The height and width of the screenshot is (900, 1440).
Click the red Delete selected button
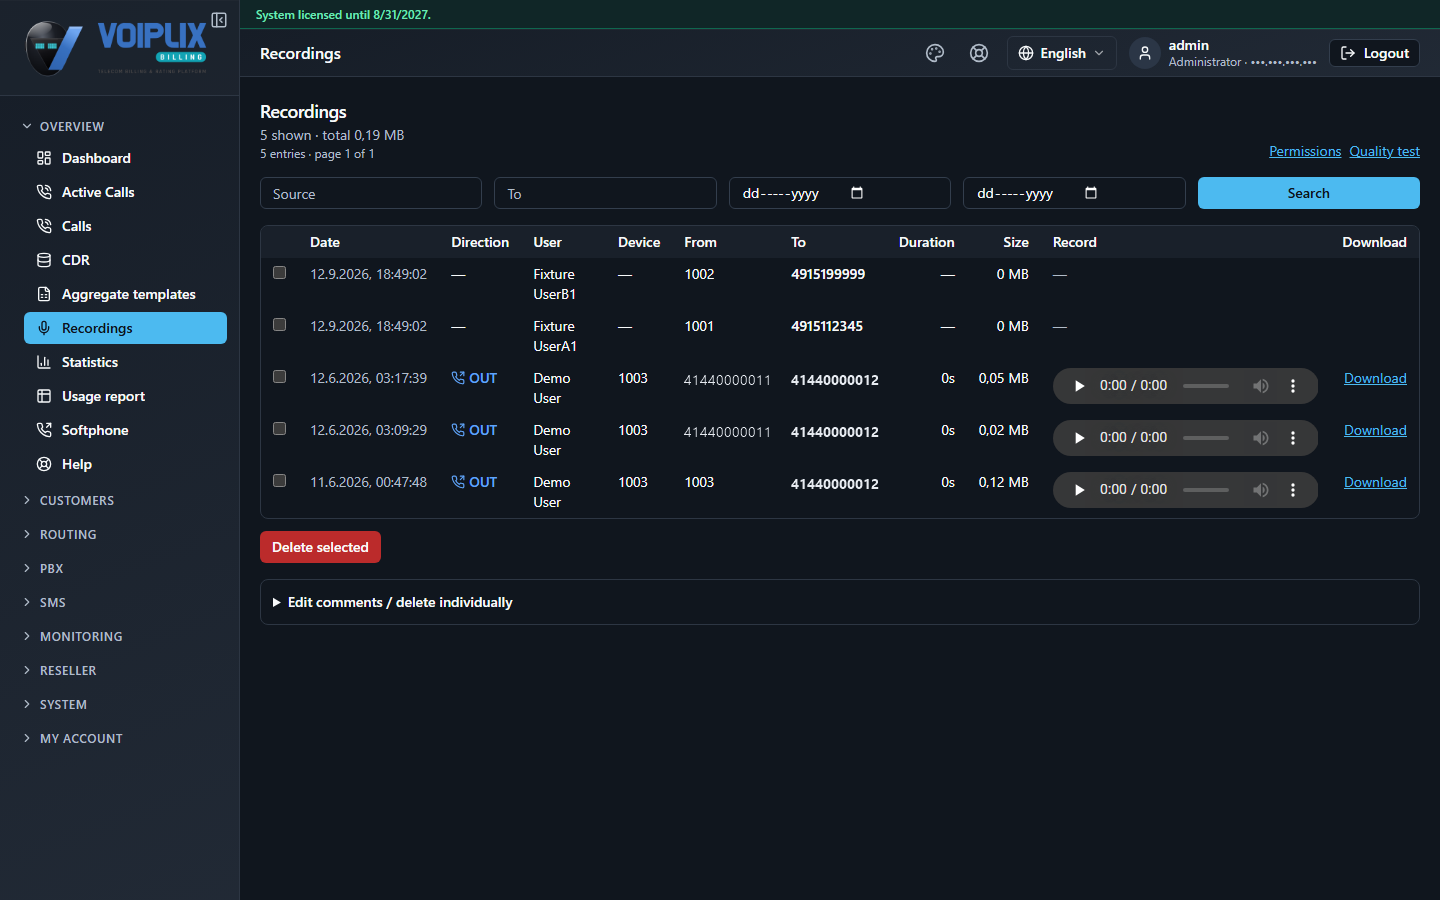[x=320, y=547]
